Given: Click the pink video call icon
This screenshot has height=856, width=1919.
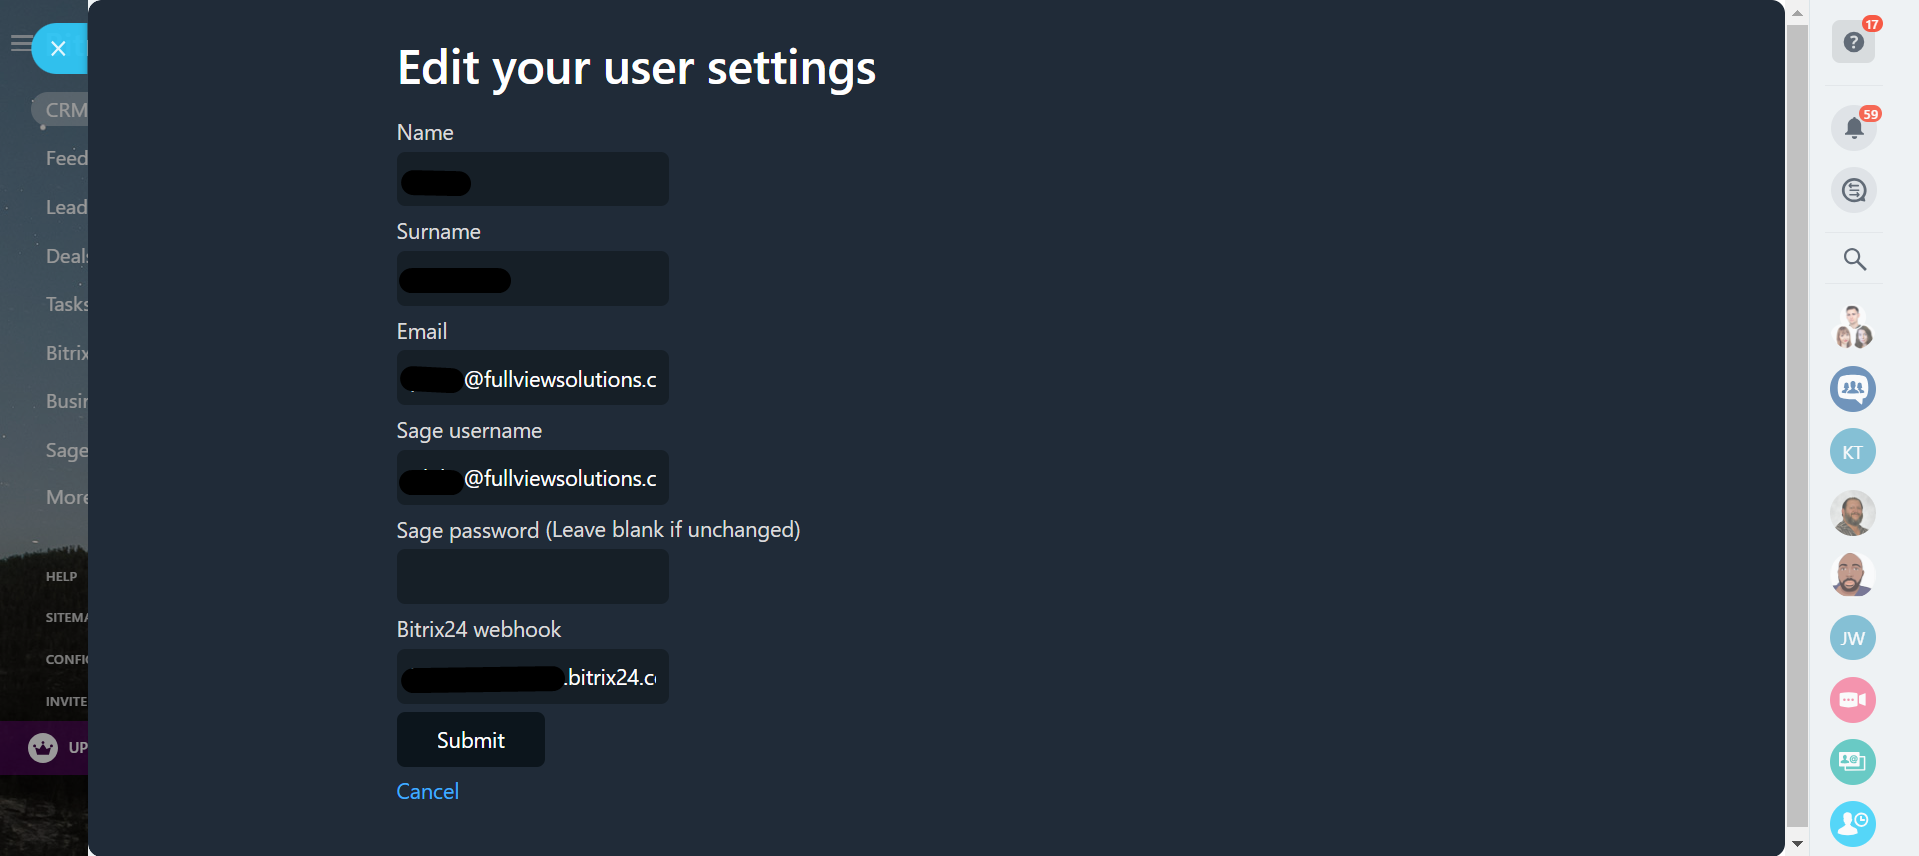Looking at the screenshot, I should pyautogui.click(x=1852, y=700).
